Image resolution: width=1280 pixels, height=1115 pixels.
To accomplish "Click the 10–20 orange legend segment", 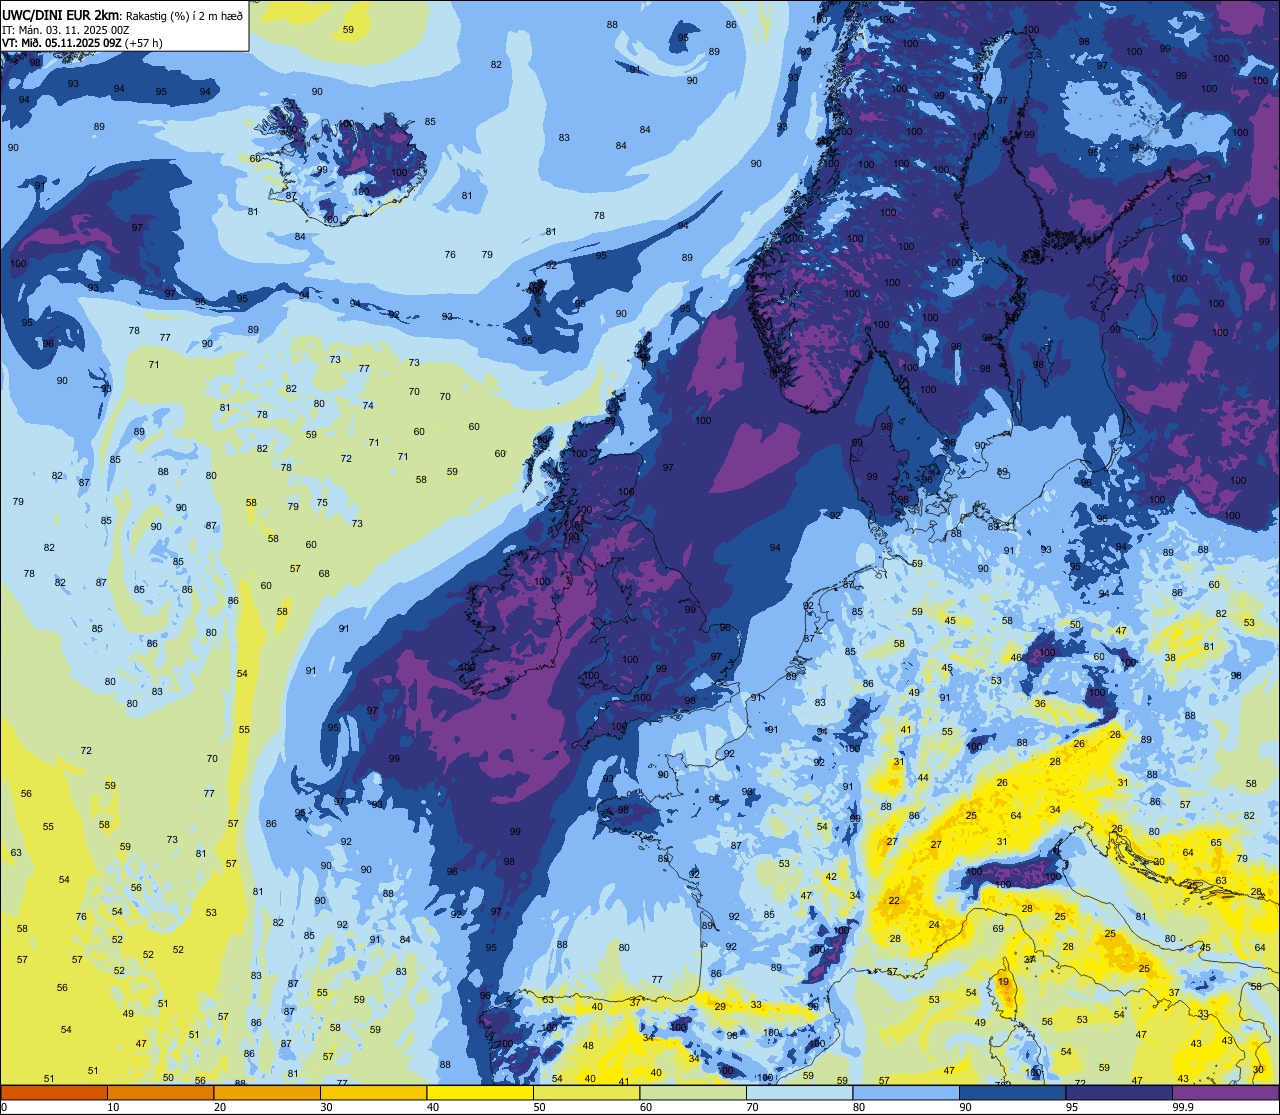I will pos(160,1093).
